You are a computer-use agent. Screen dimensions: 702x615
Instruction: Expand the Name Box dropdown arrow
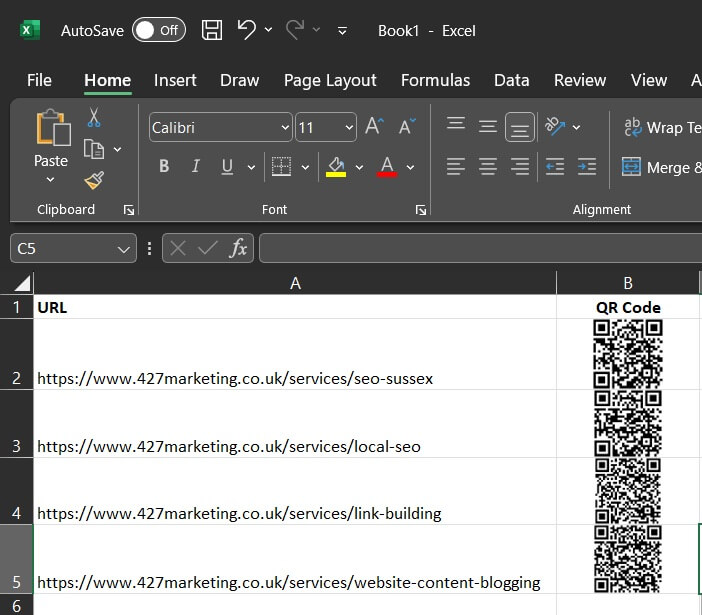click(124, 249)
